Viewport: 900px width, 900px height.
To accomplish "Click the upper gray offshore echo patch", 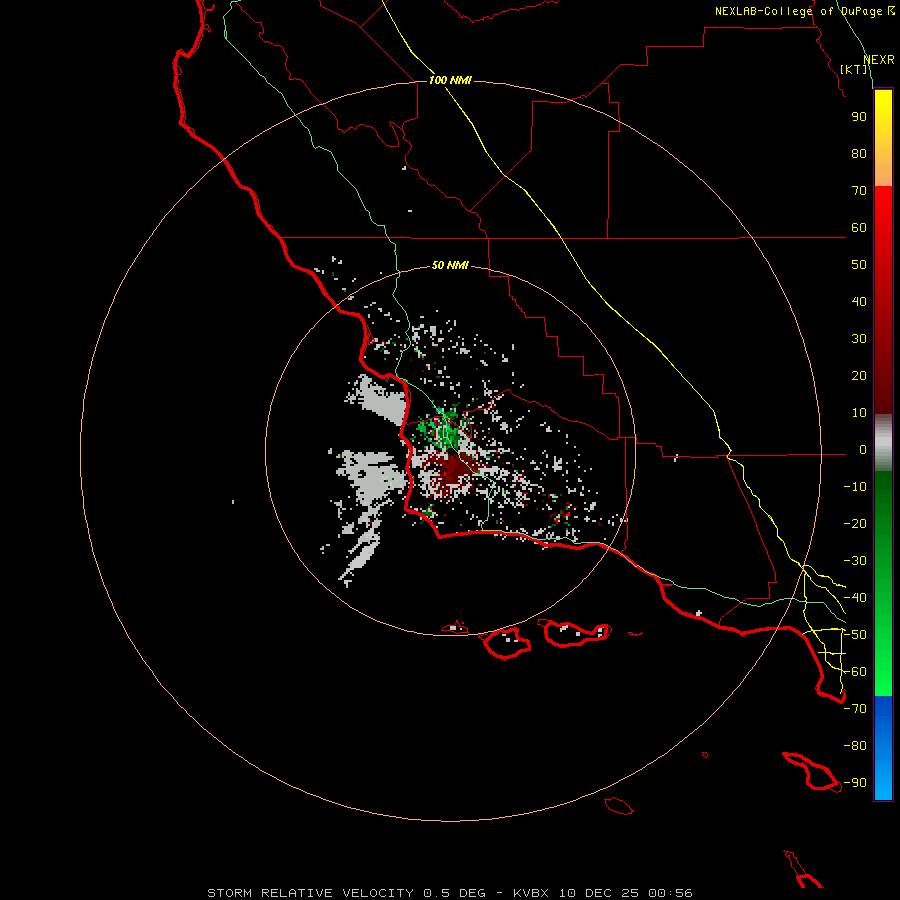I will [x=379, y=398].
